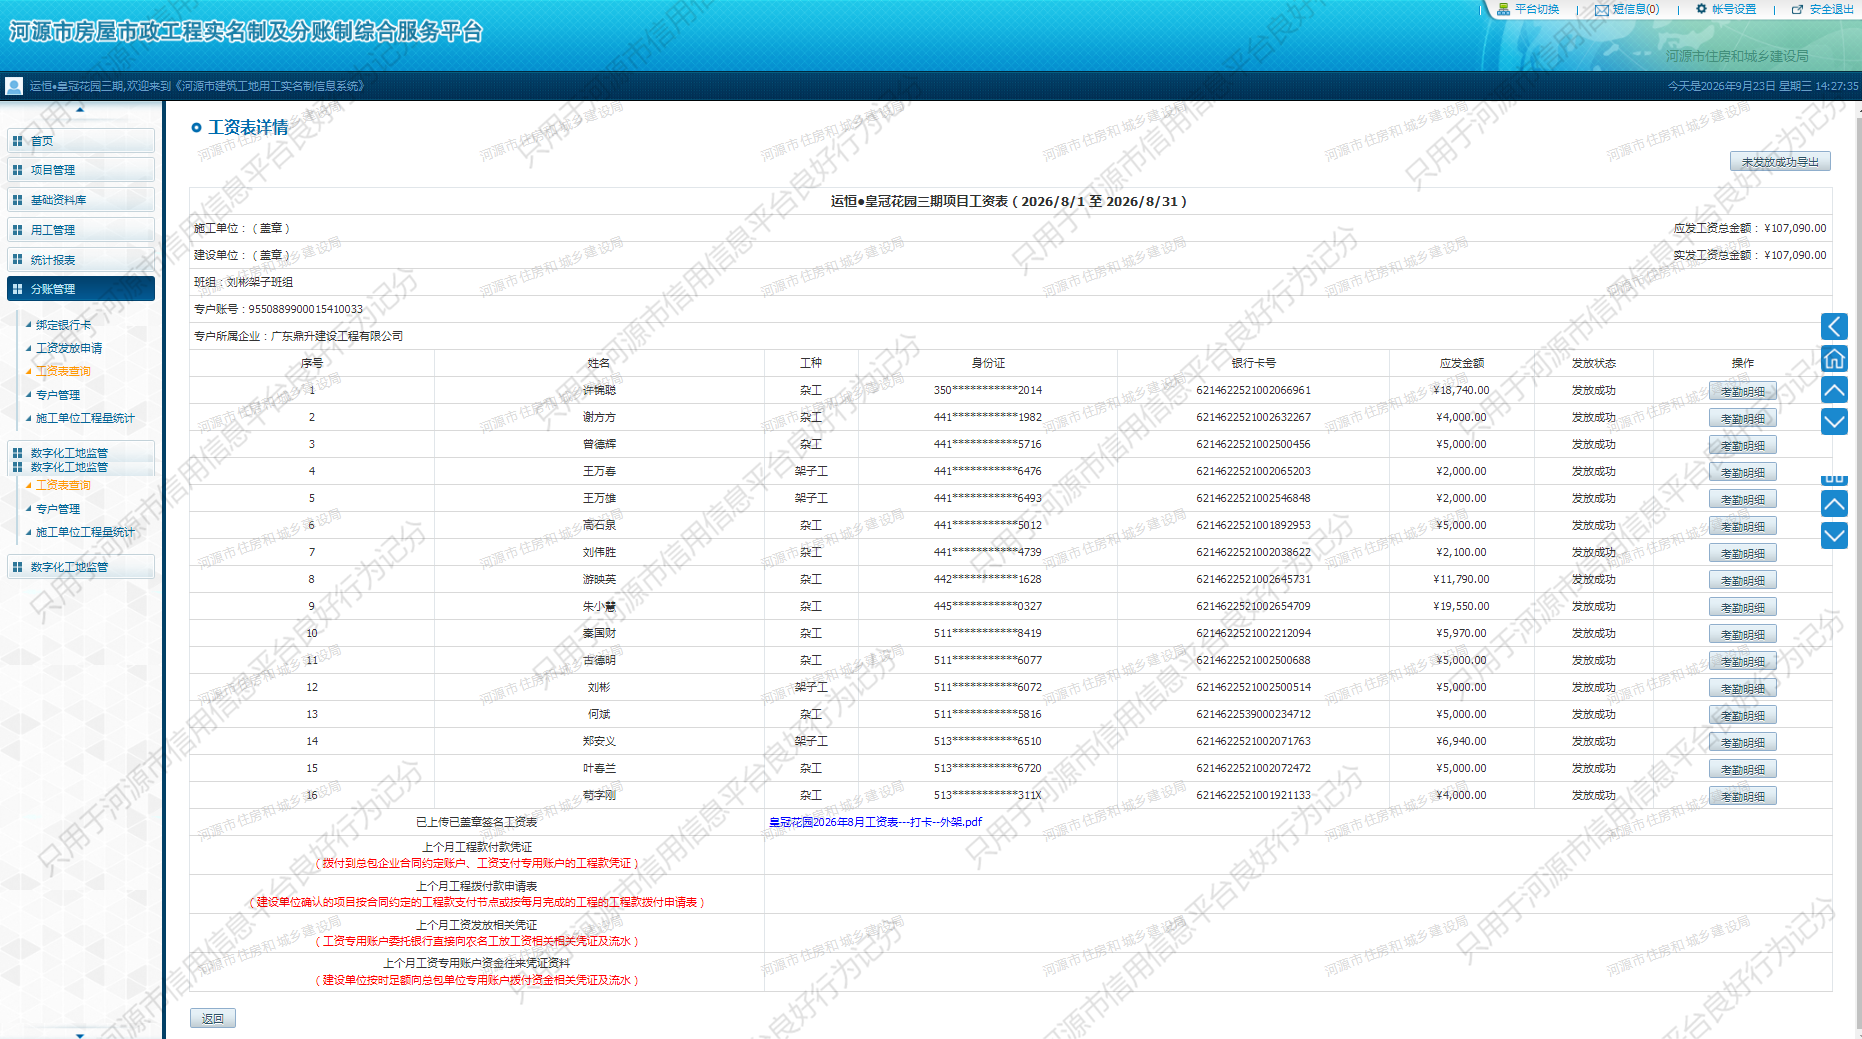Click the sidebar scroll-down triangle at bottom
This screenshot has height=1039, width=1862.
[x=80, y=1034]
